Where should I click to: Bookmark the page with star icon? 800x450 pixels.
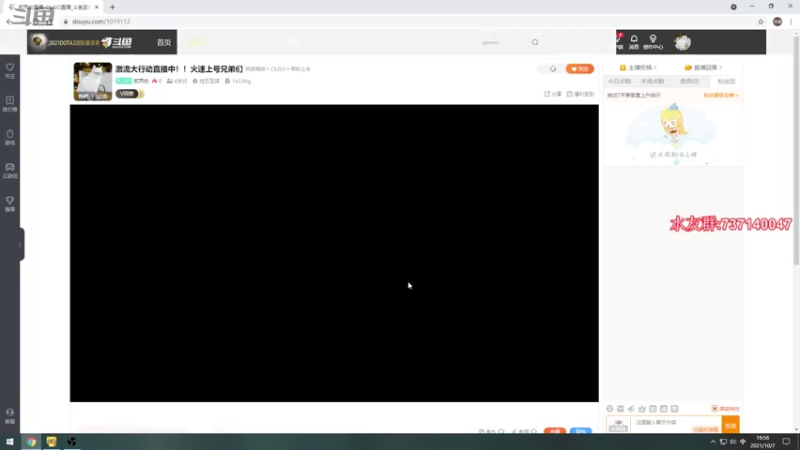(761, 21)
